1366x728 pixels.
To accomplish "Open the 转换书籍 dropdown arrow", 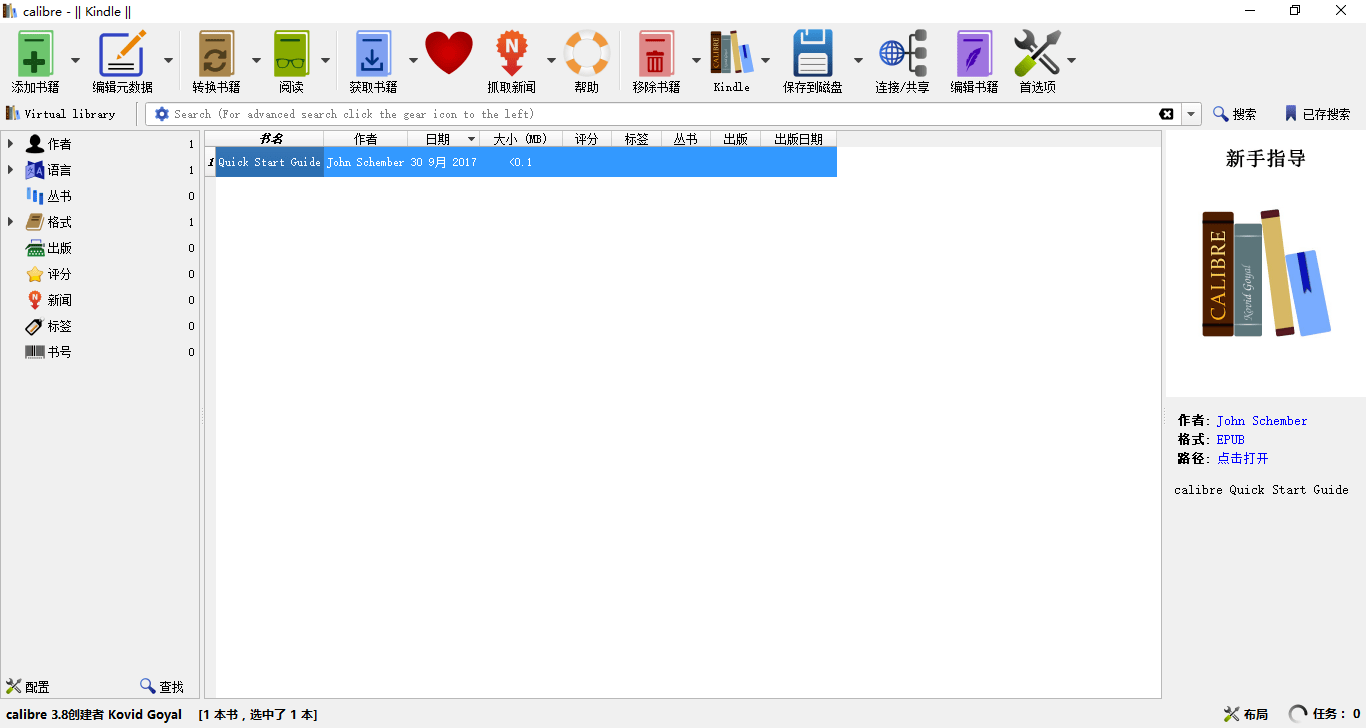I will point(256,60).
